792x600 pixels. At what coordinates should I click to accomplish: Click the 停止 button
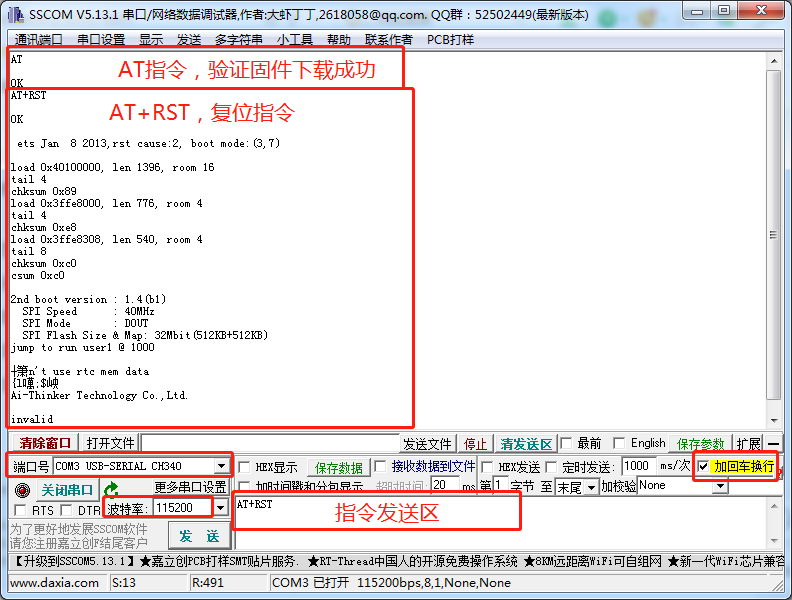tap(475, 444)
